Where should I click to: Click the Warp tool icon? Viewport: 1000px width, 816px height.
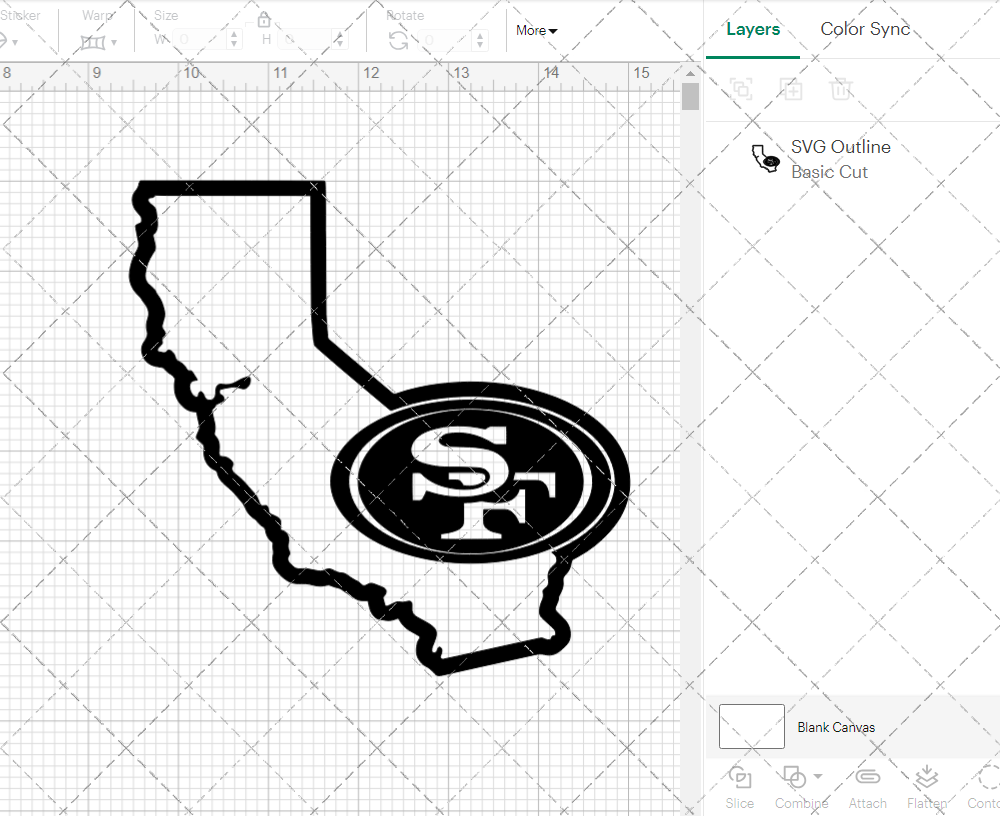tap(92, 43)
